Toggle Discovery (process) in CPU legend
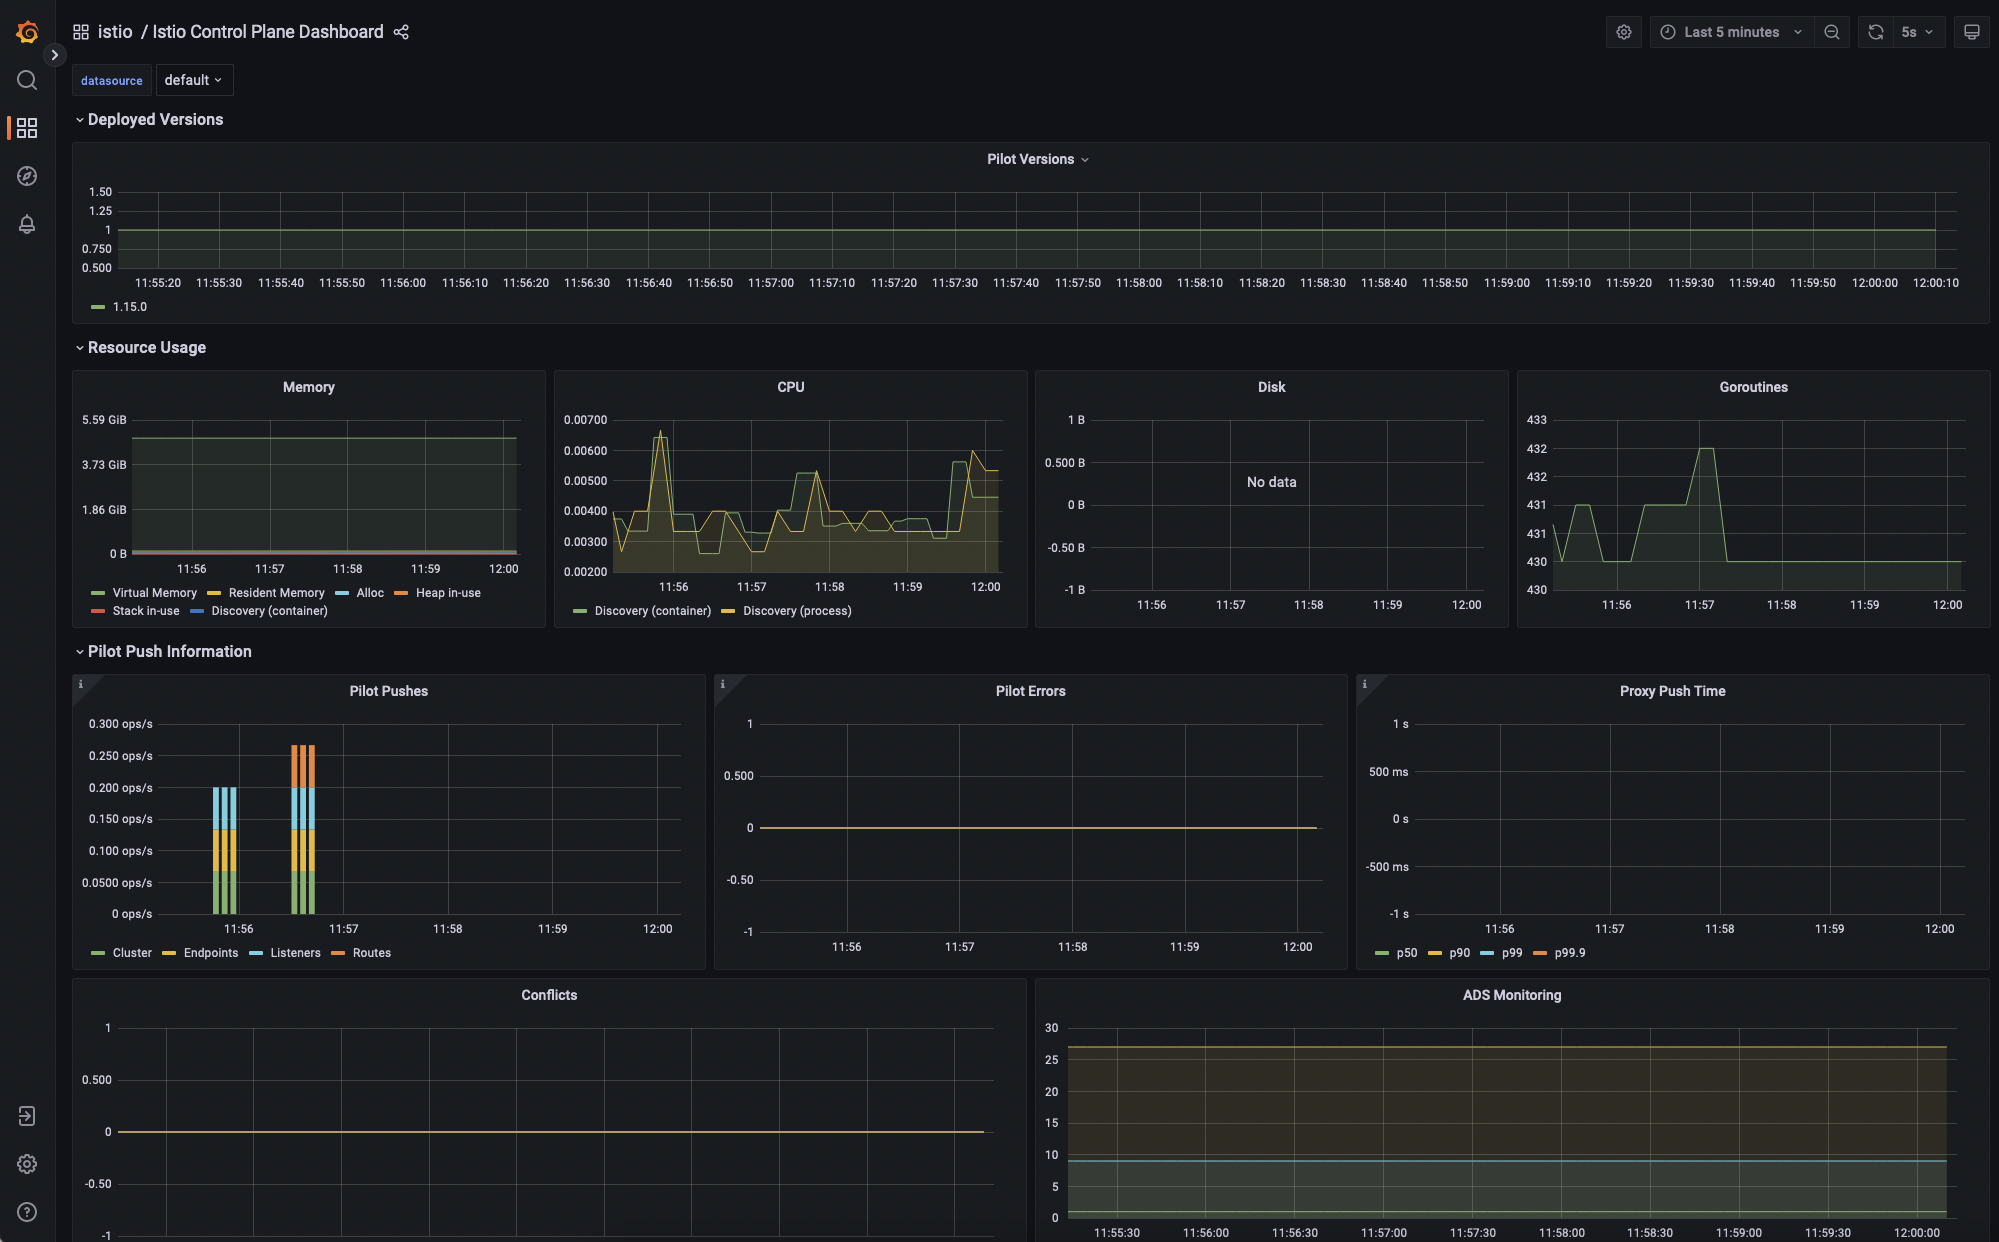Screen dimensions: 1999x1242 (x=797, y=611)
